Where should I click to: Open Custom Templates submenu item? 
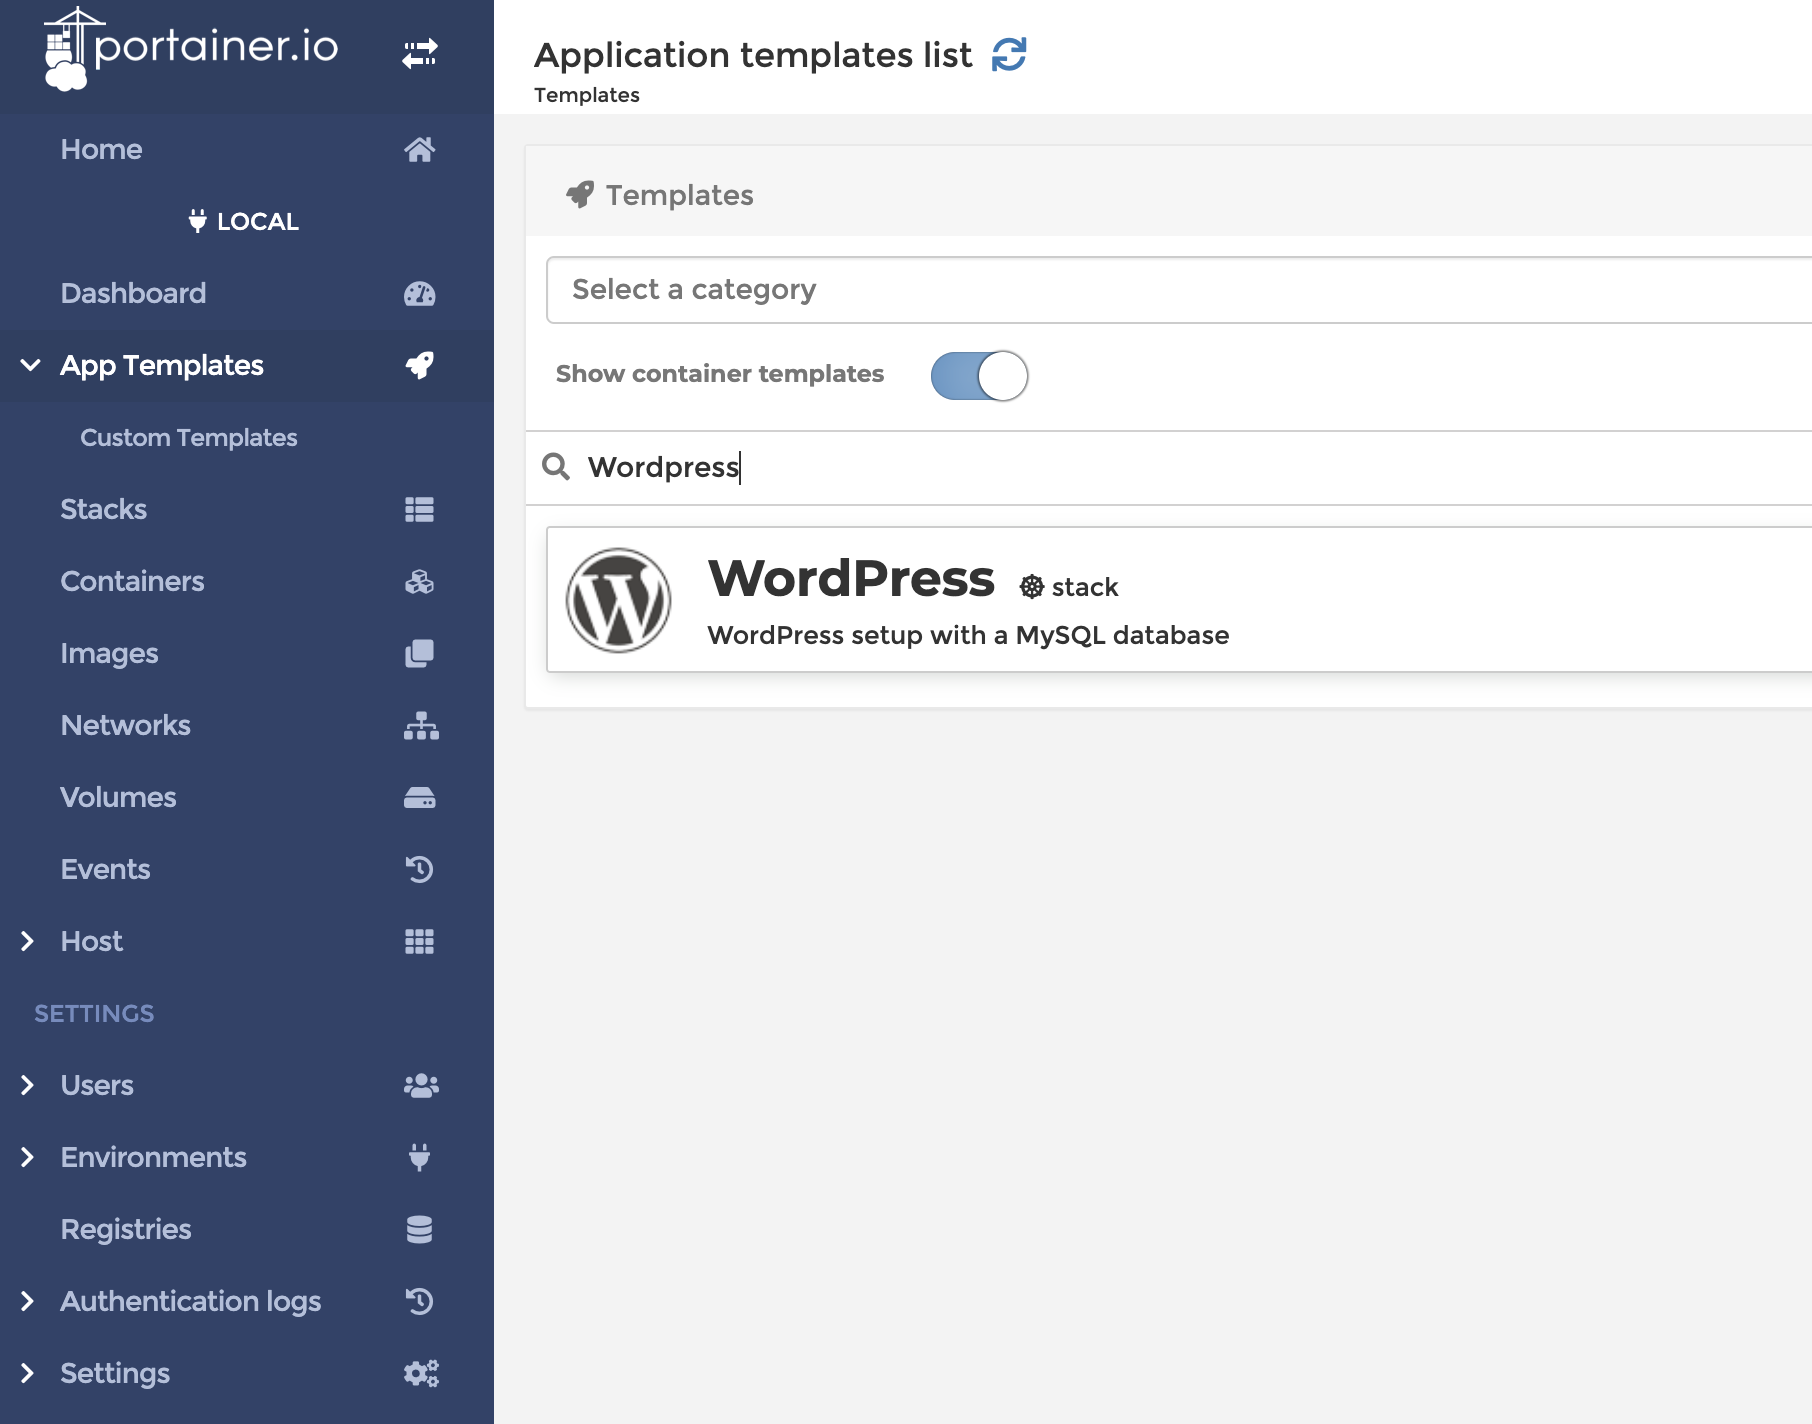click(188, 438)
